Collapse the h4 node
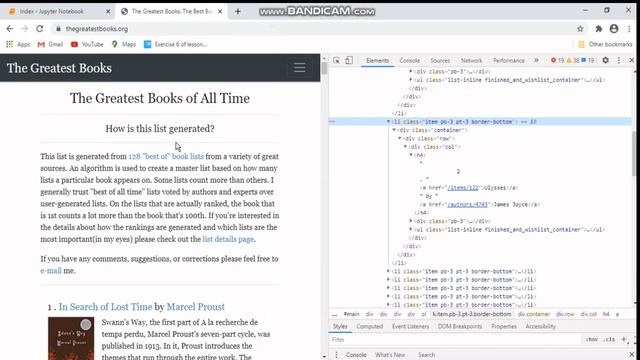Screen dimensions: 640x360 pos(411,155)
